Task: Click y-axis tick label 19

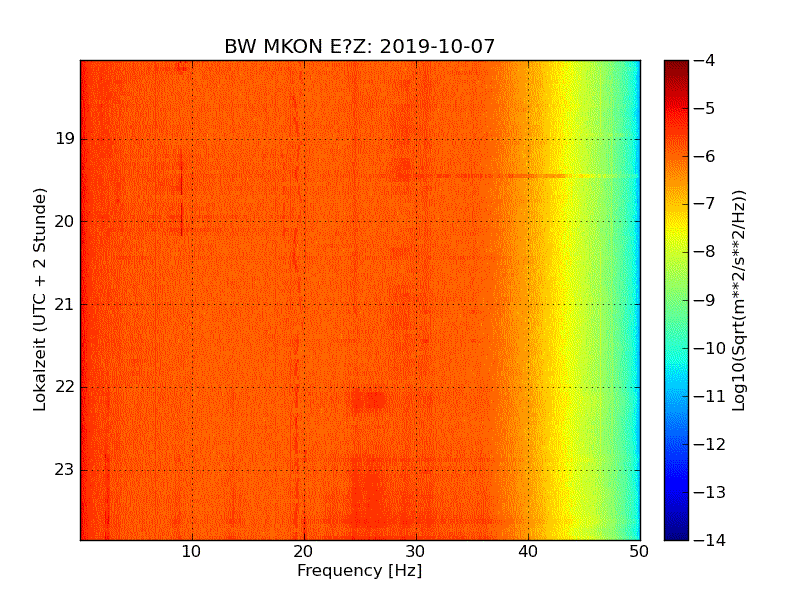Action: (65, 139)
